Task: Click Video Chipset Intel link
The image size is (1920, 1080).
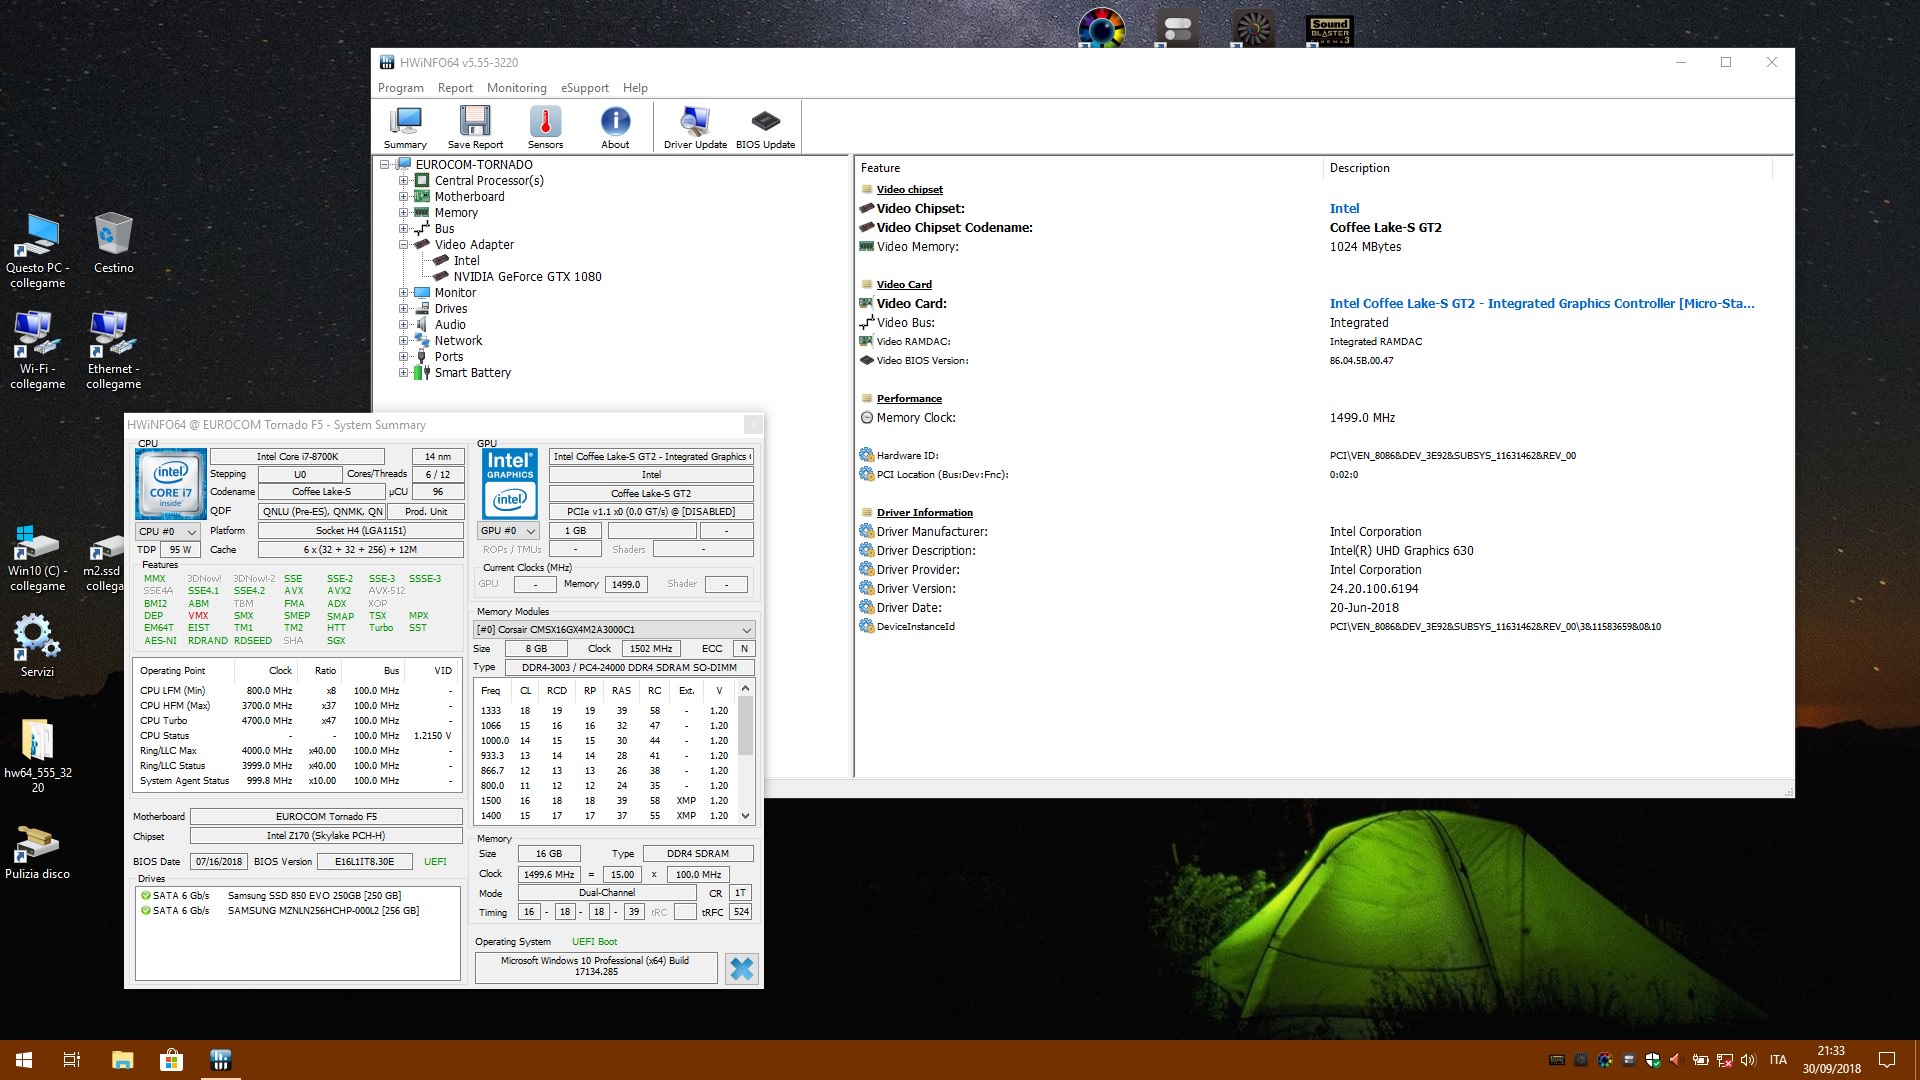Action: [1344, 208]
